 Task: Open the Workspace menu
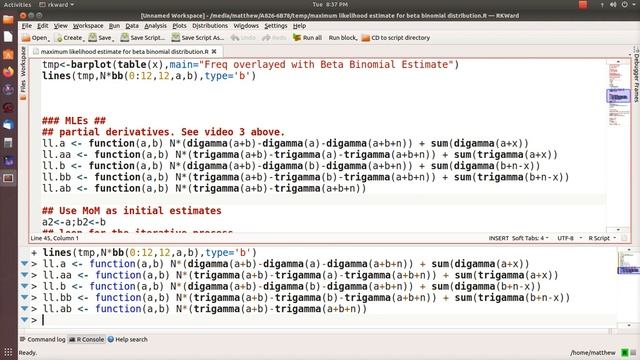[88, 26]
